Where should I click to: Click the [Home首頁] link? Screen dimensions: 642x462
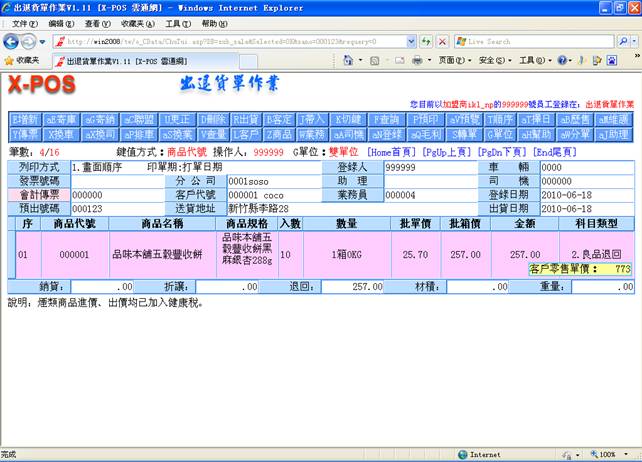tap(392, 151)
